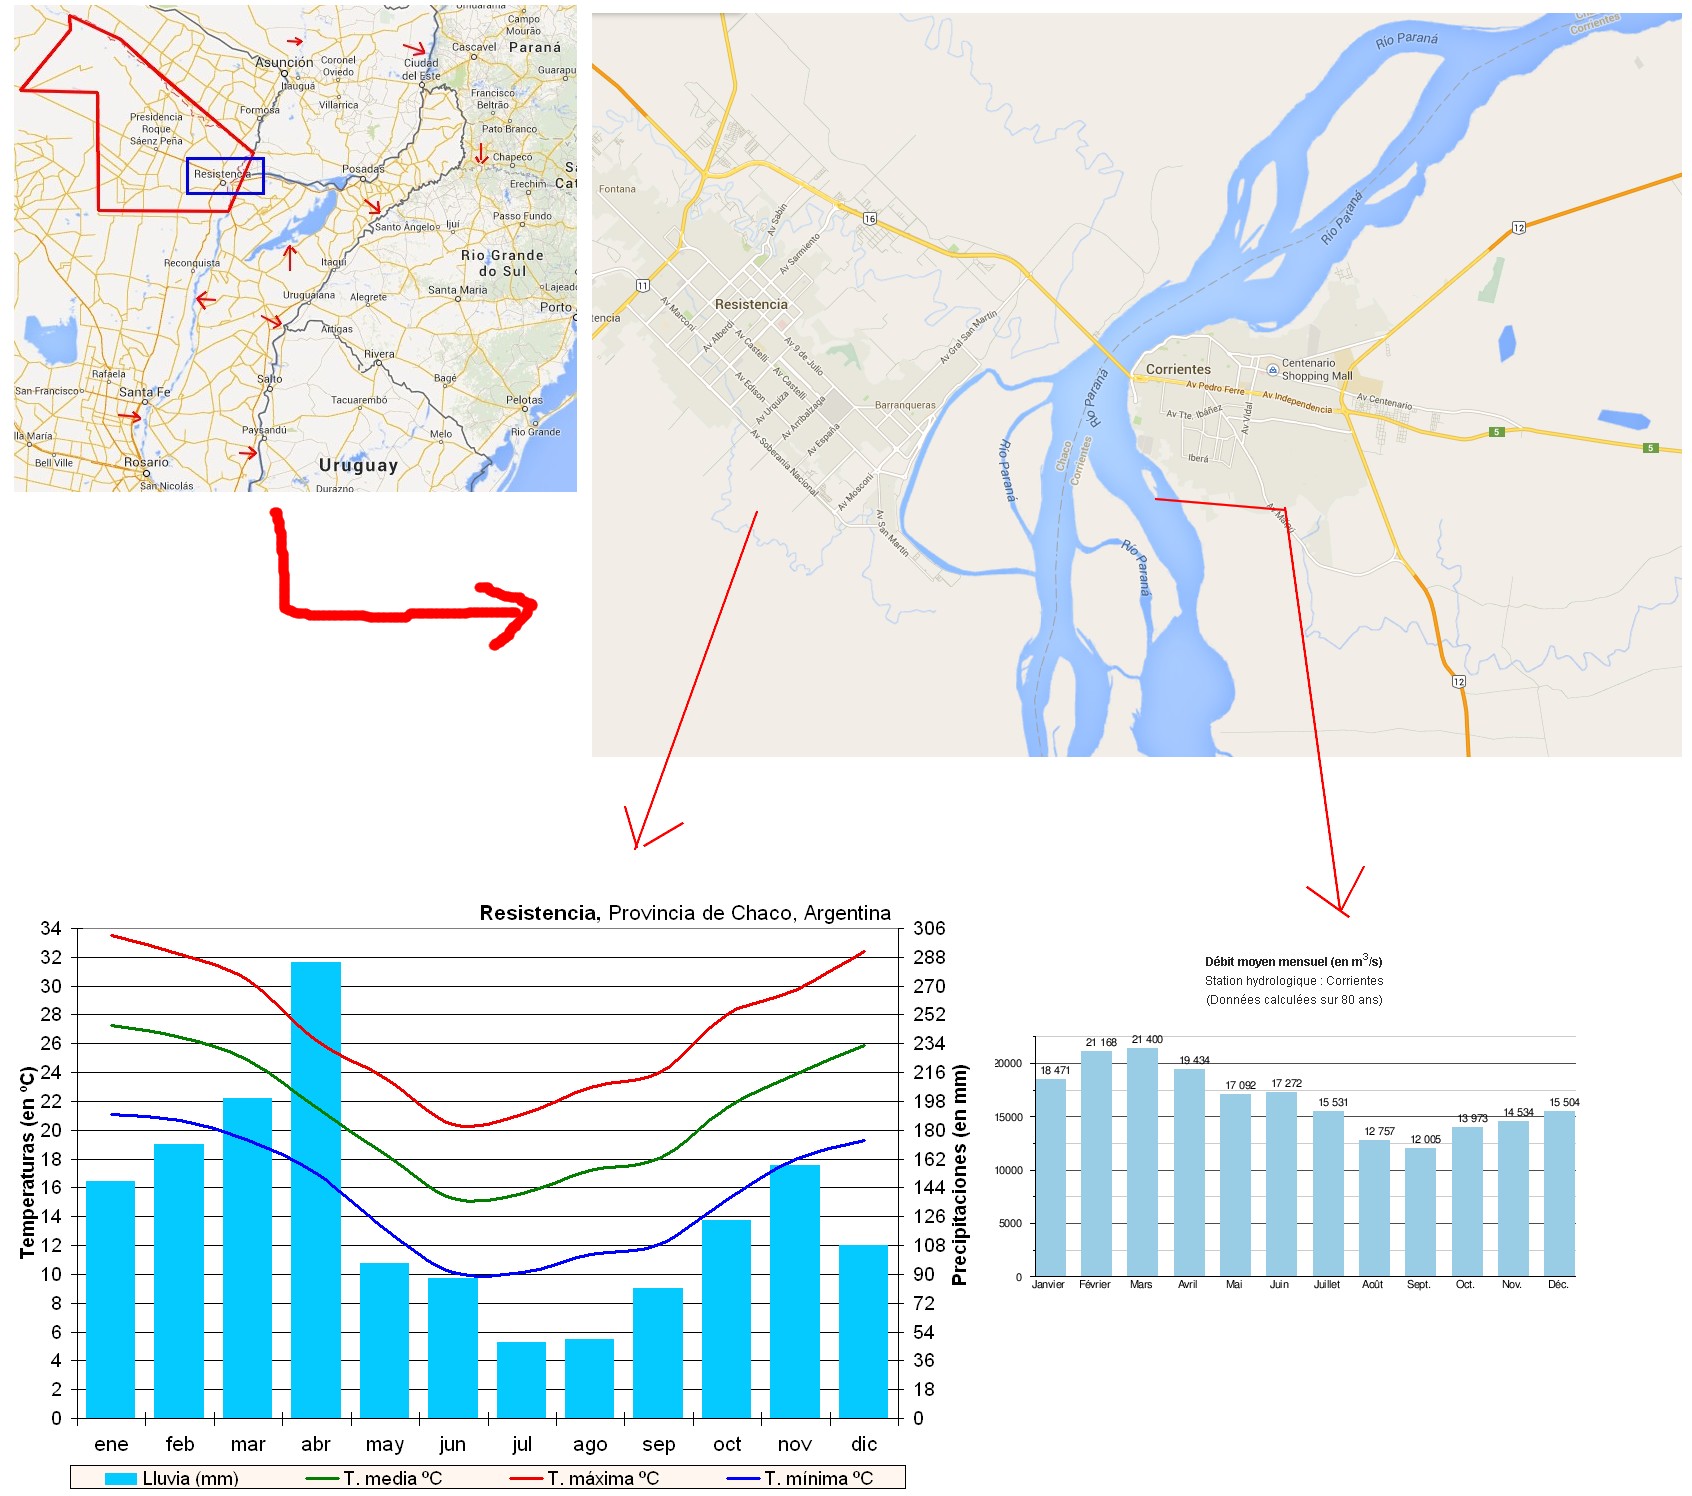Select the Corrientes city label on the large map

pos(1178,369)
